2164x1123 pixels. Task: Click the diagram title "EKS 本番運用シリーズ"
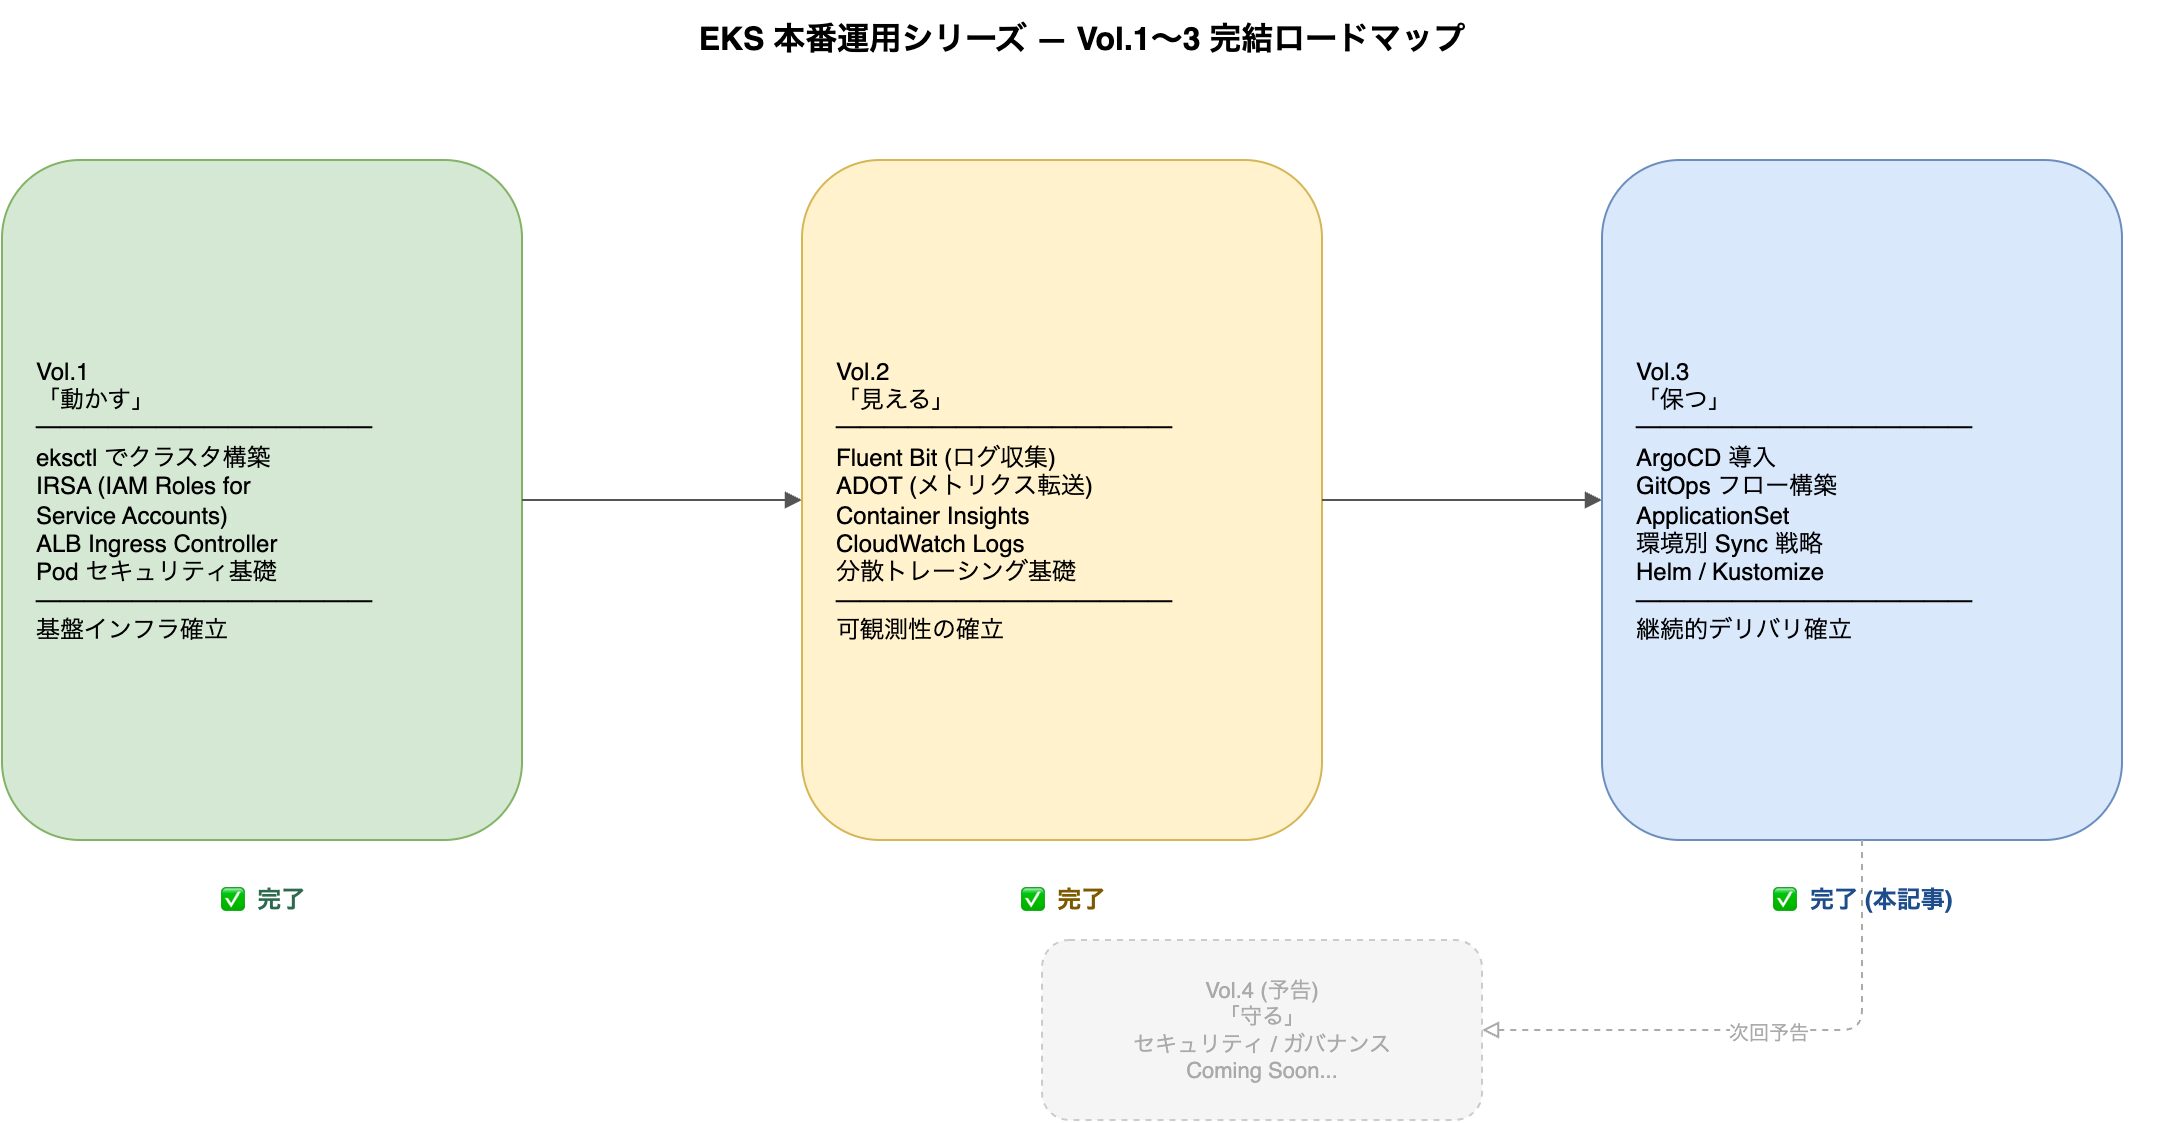(x=862, y=39)
